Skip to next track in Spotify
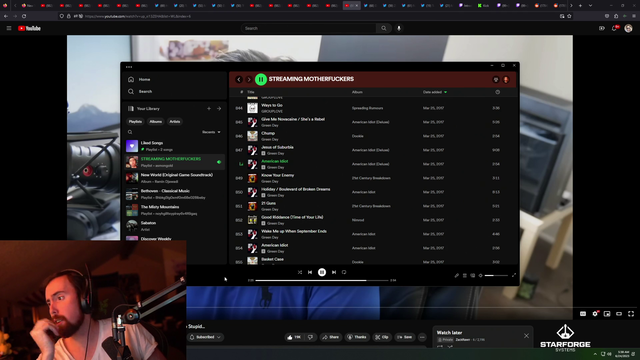The width and height of the screenshot is (640, 360). [334, 272]
